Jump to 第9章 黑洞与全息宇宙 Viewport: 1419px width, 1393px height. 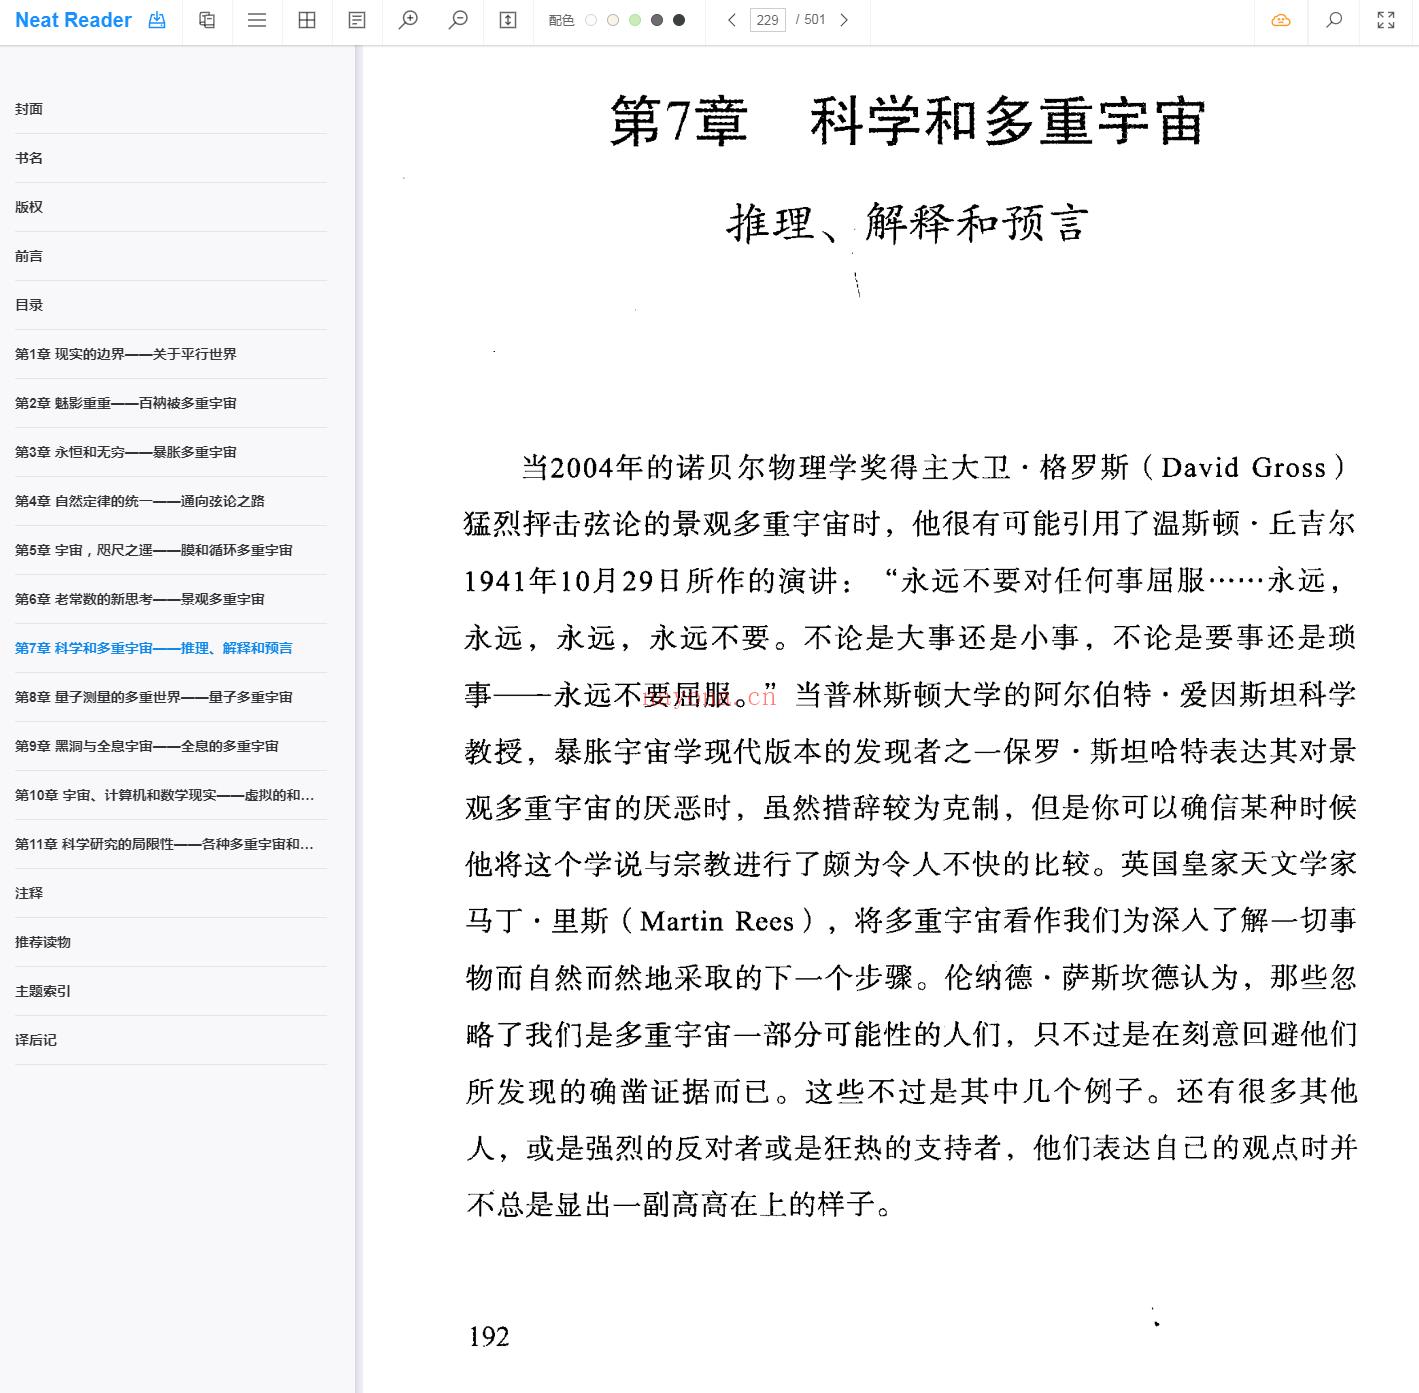coord(170,746)
